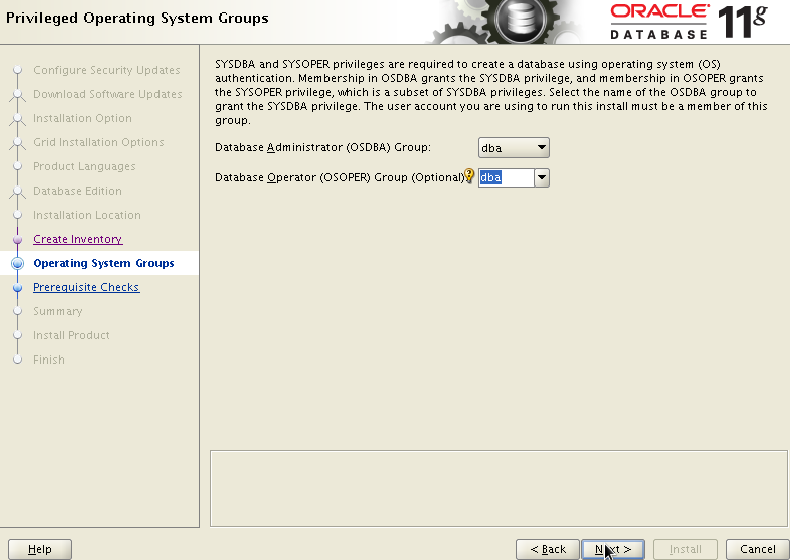Expand the Database Operator (OSOPER) Group arrow
790x560 pixels.
point(542,177)
